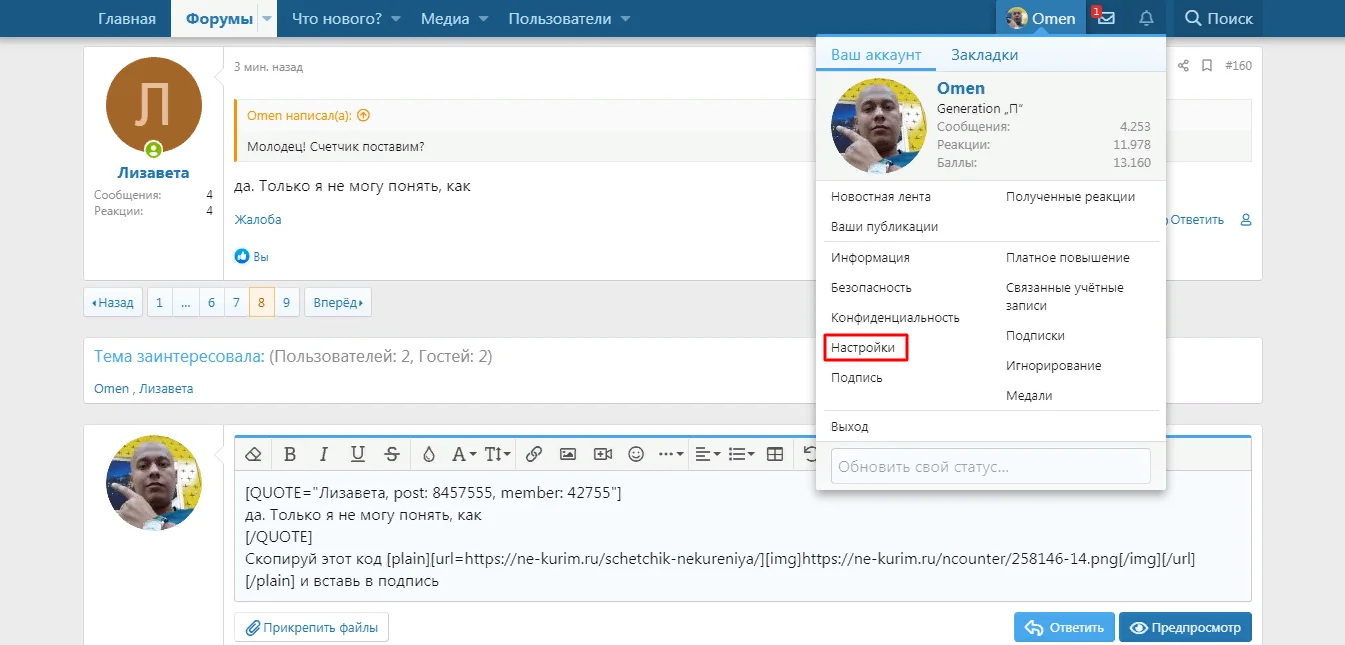
Task: Toggle italic text formatting
Action: tap(323, 454)
